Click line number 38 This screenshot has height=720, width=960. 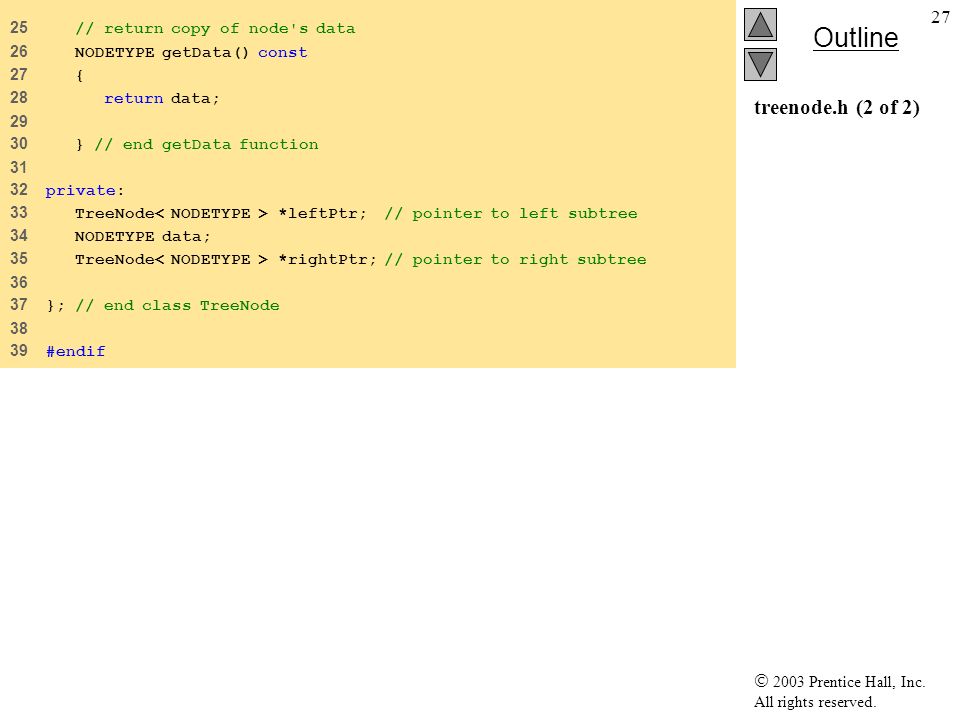click(19, 328)
